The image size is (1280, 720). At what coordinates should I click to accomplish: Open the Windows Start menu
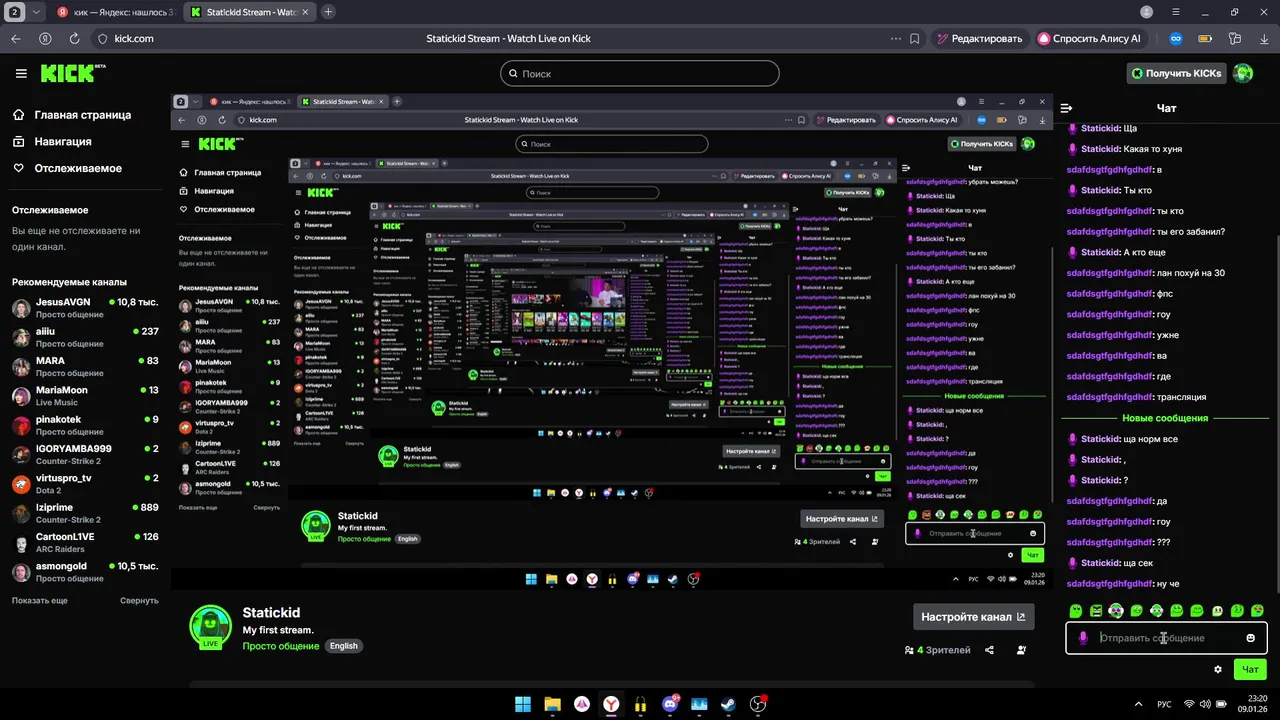[x=523, y=704]
